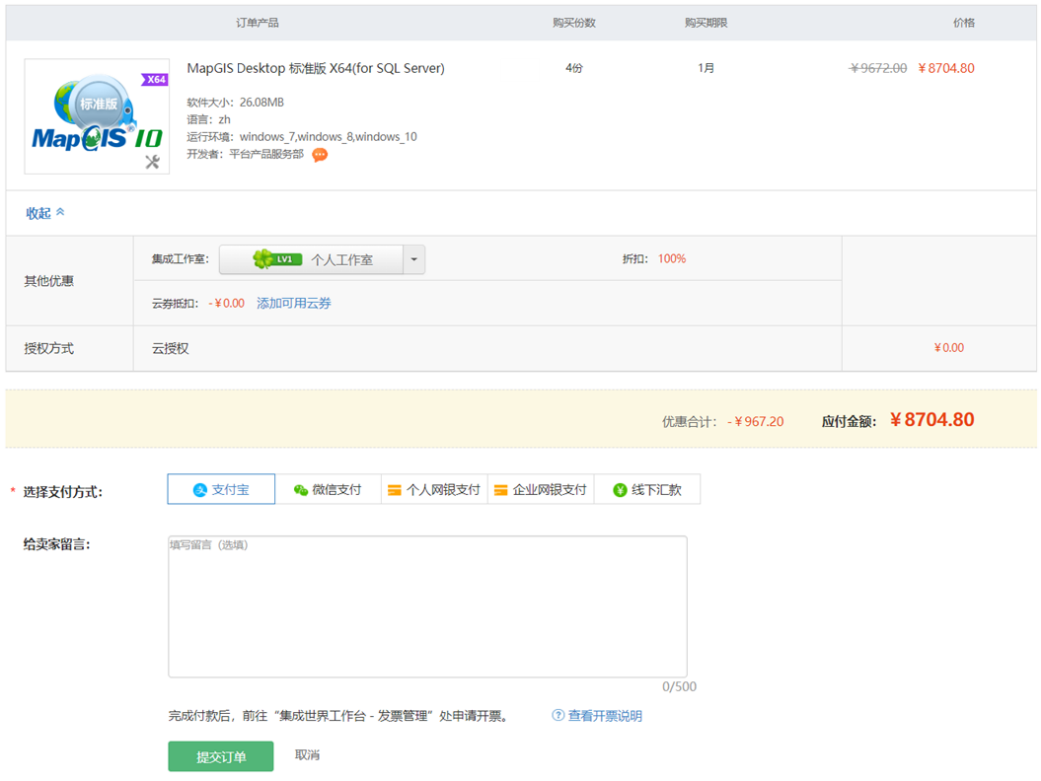Submit the order with 提交订单 button
The height and width of the screenshot is (781, 1041).
[220, 756]
